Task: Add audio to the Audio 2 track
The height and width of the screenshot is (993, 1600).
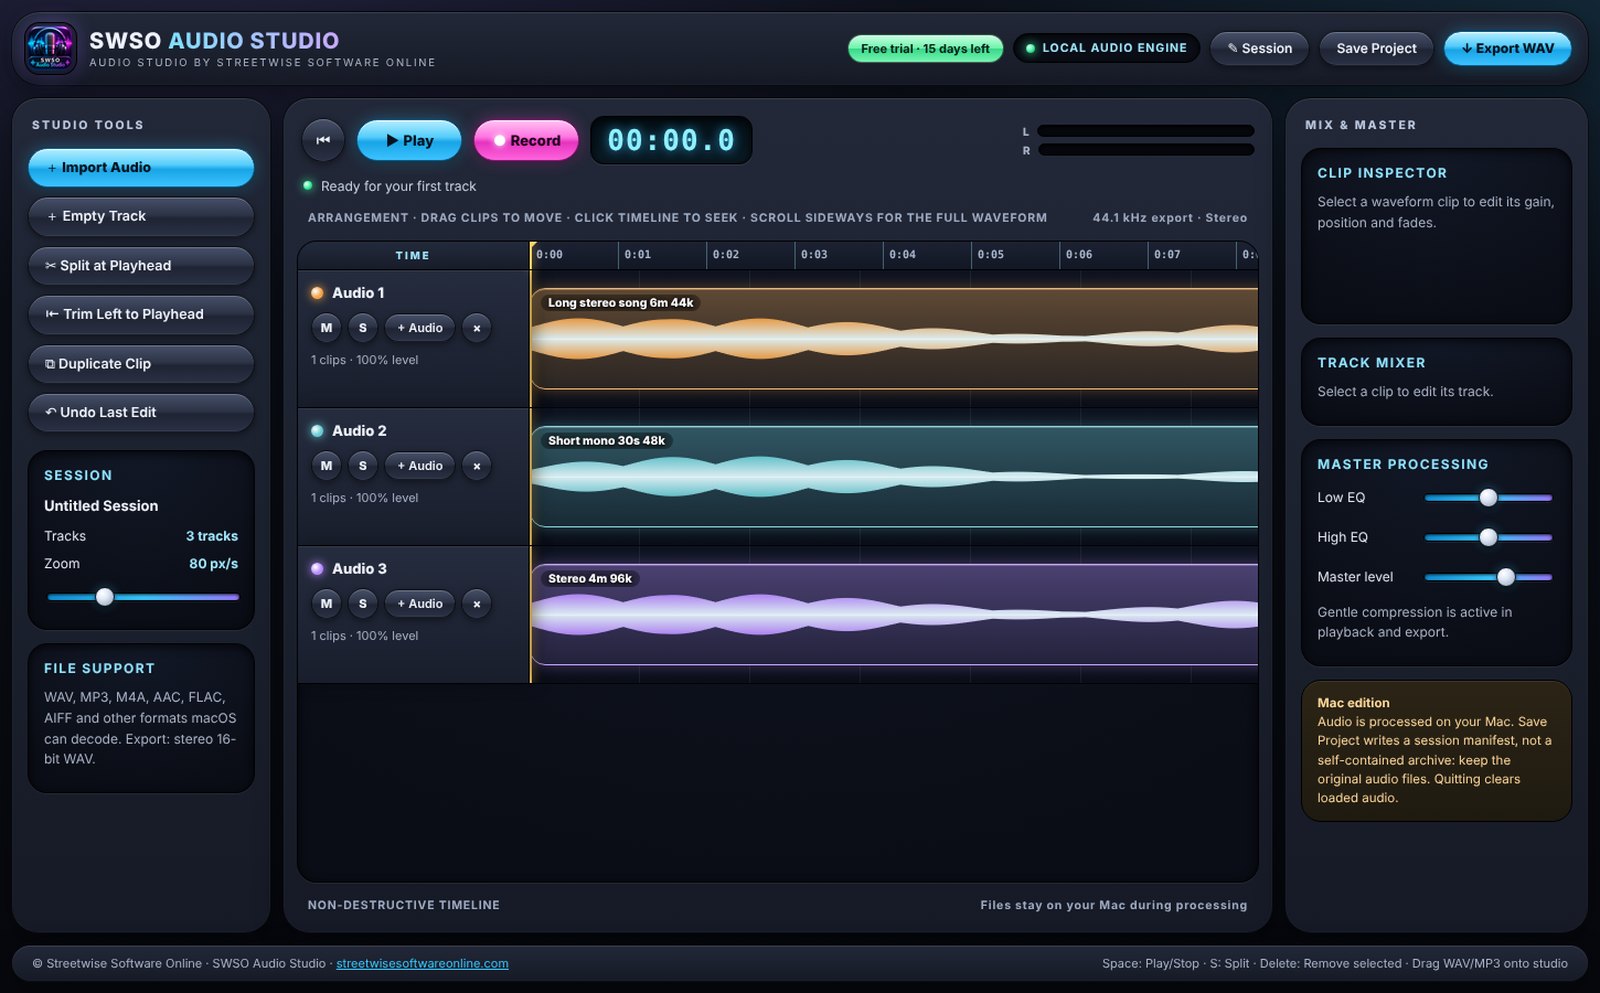Action: coord(420,466)
